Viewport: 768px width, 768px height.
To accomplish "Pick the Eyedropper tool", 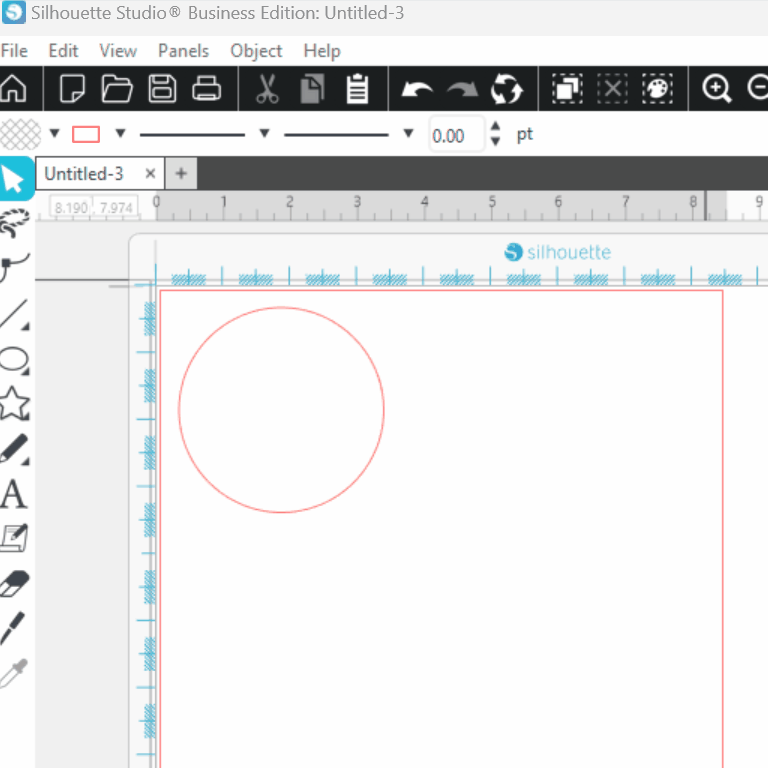I will [x=14, y=673].
